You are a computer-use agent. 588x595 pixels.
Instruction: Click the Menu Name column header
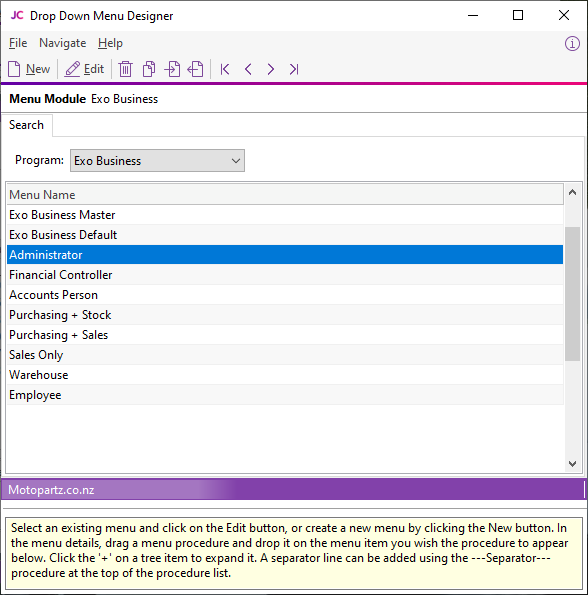coord(285,195)
